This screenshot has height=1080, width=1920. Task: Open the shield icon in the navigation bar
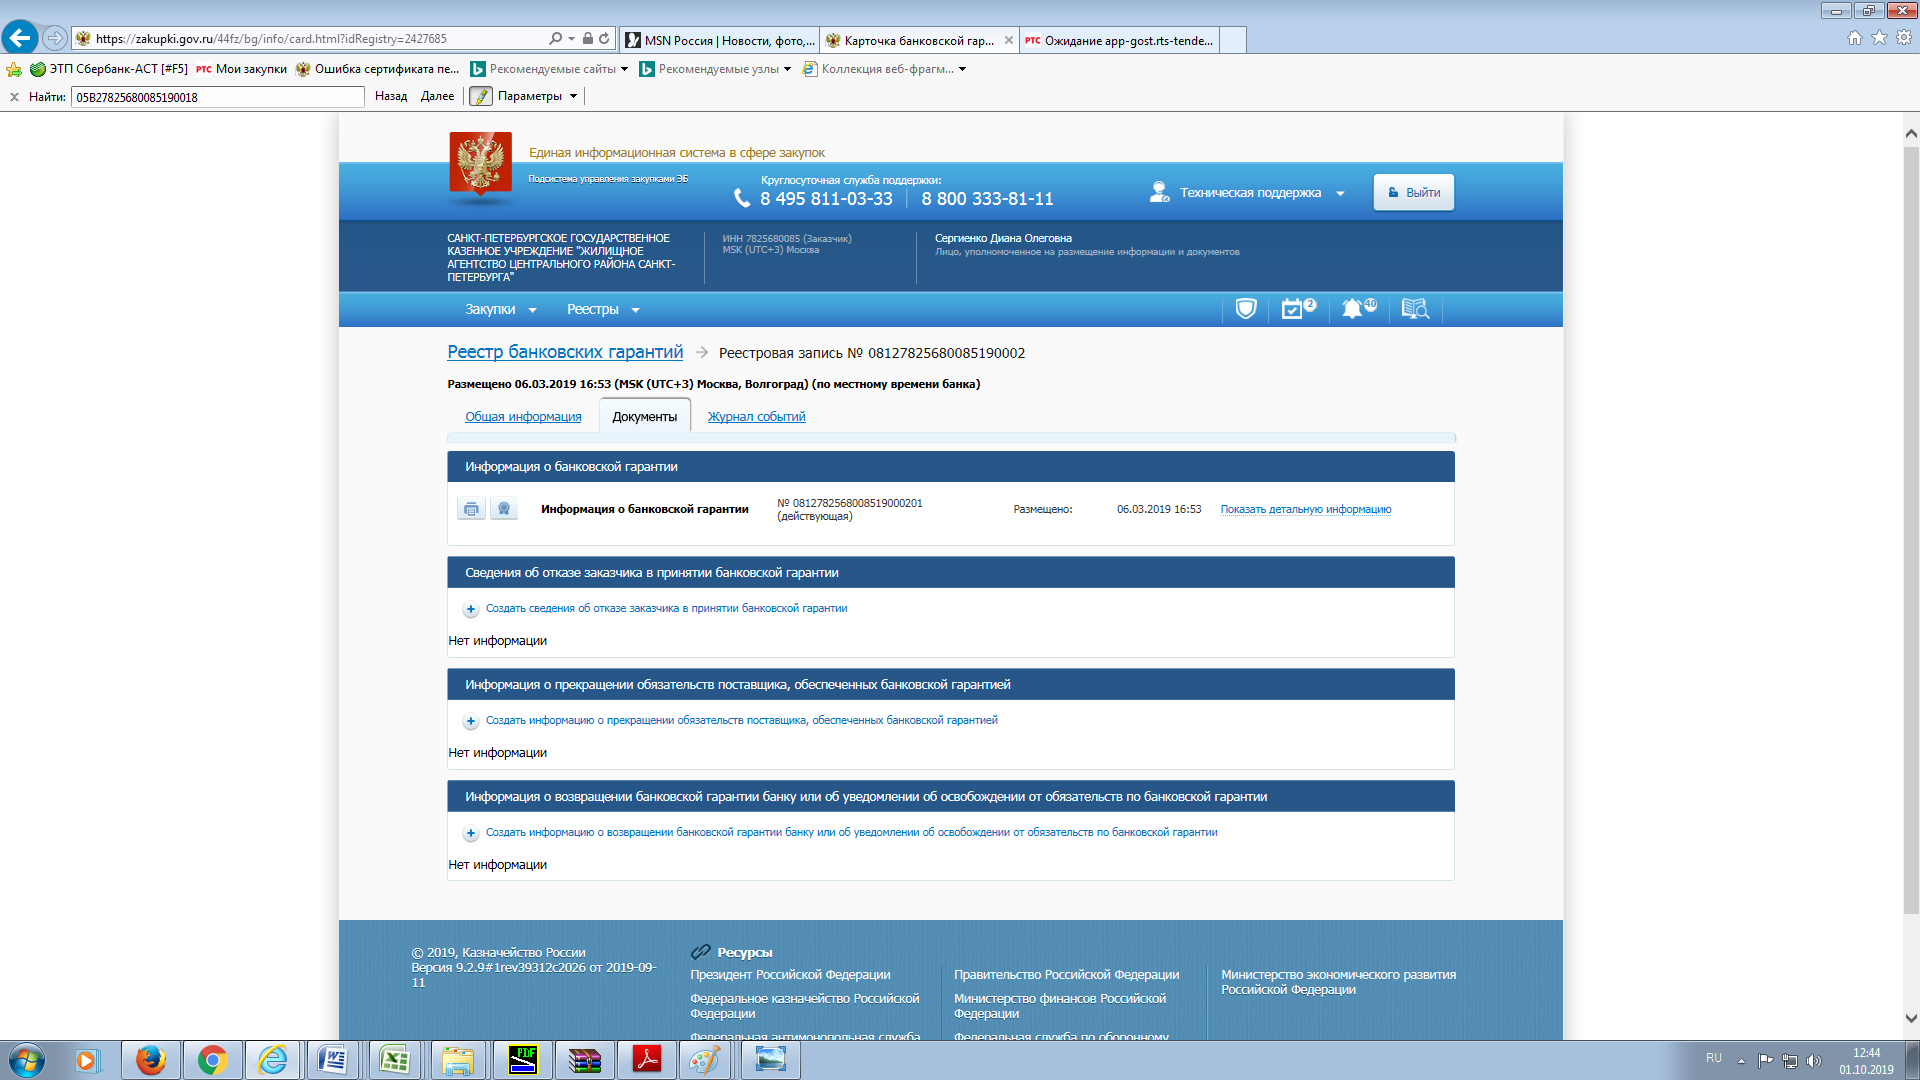(1245, 309)
